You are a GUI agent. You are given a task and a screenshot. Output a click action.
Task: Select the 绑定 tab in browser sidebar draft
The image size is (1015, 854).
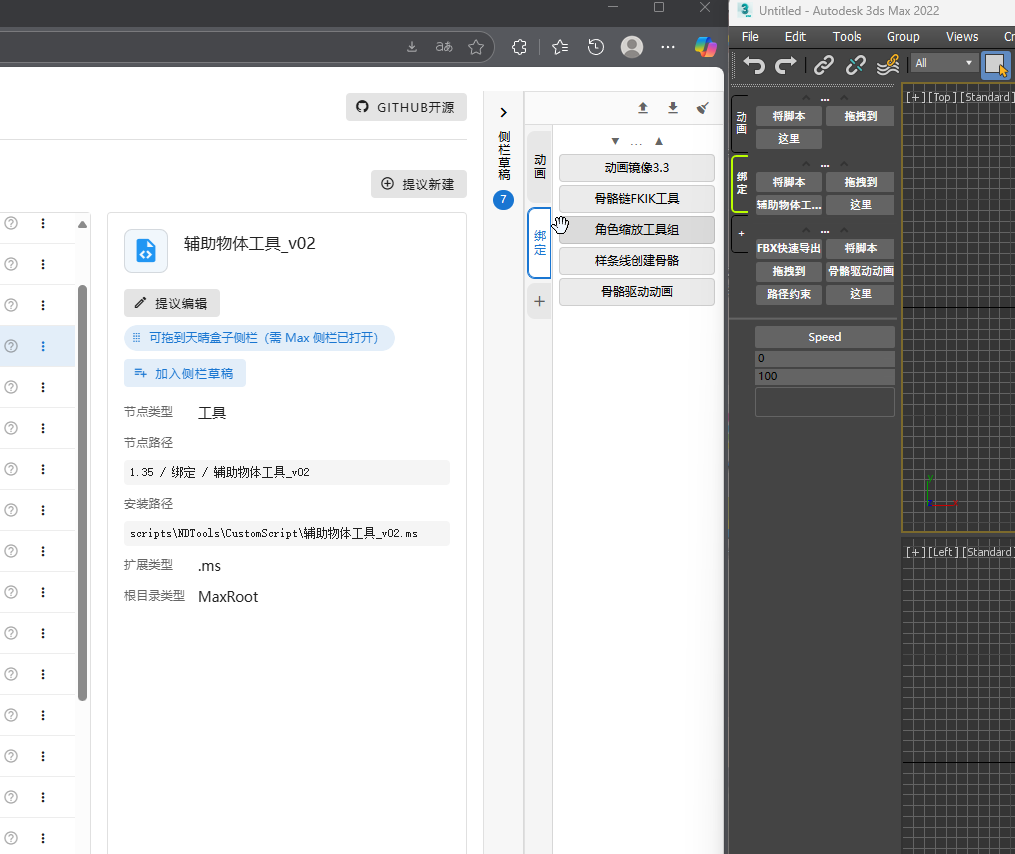click(540, 243)
